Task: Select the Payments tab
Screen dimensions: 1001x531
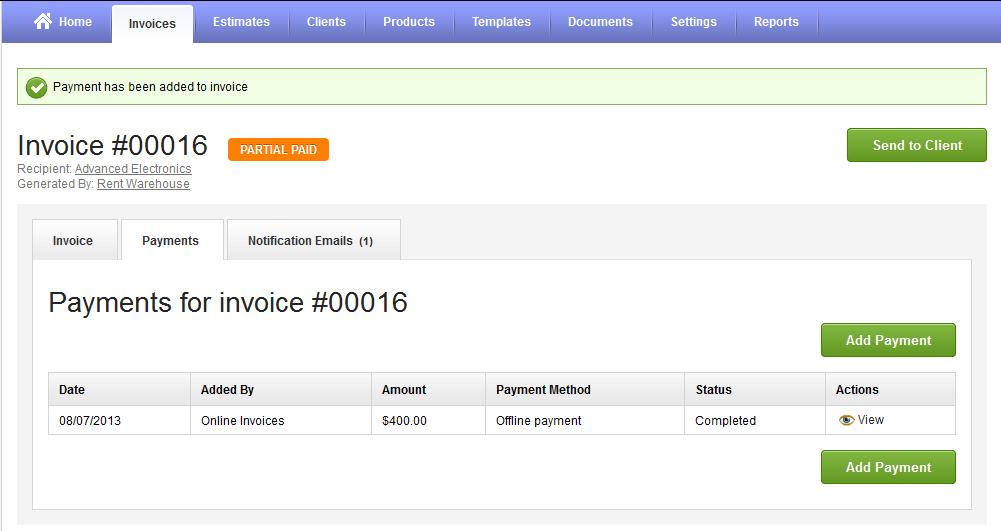Action: pos(170,241)
